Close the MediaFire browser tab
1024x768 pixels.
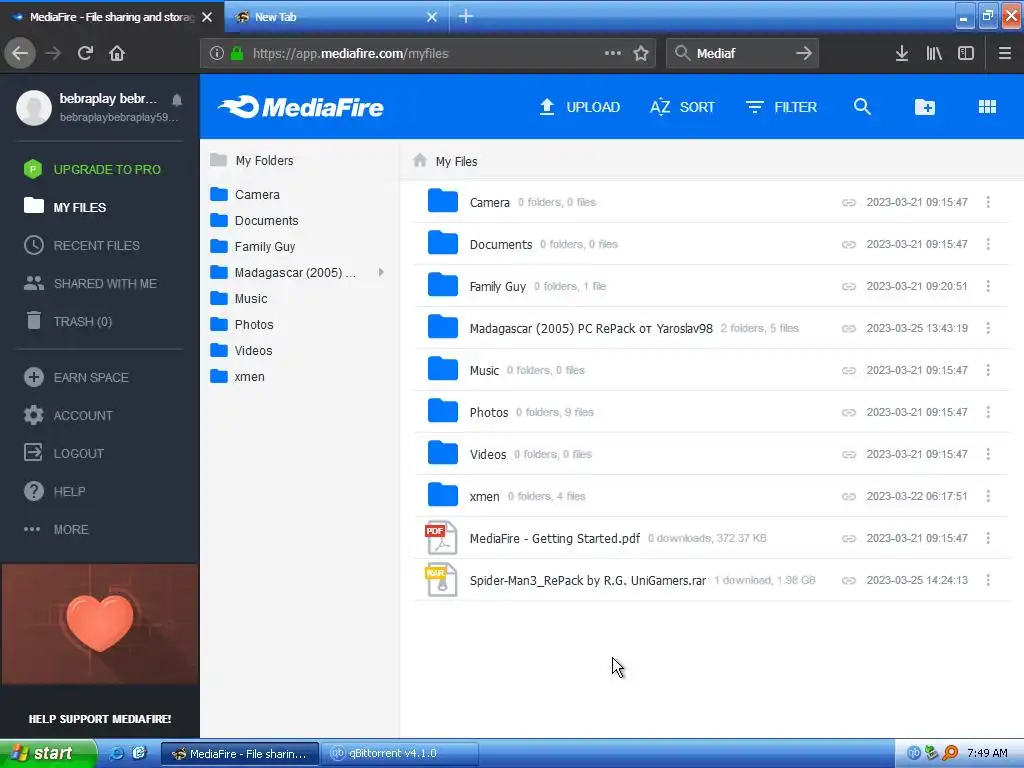(207, 17)
